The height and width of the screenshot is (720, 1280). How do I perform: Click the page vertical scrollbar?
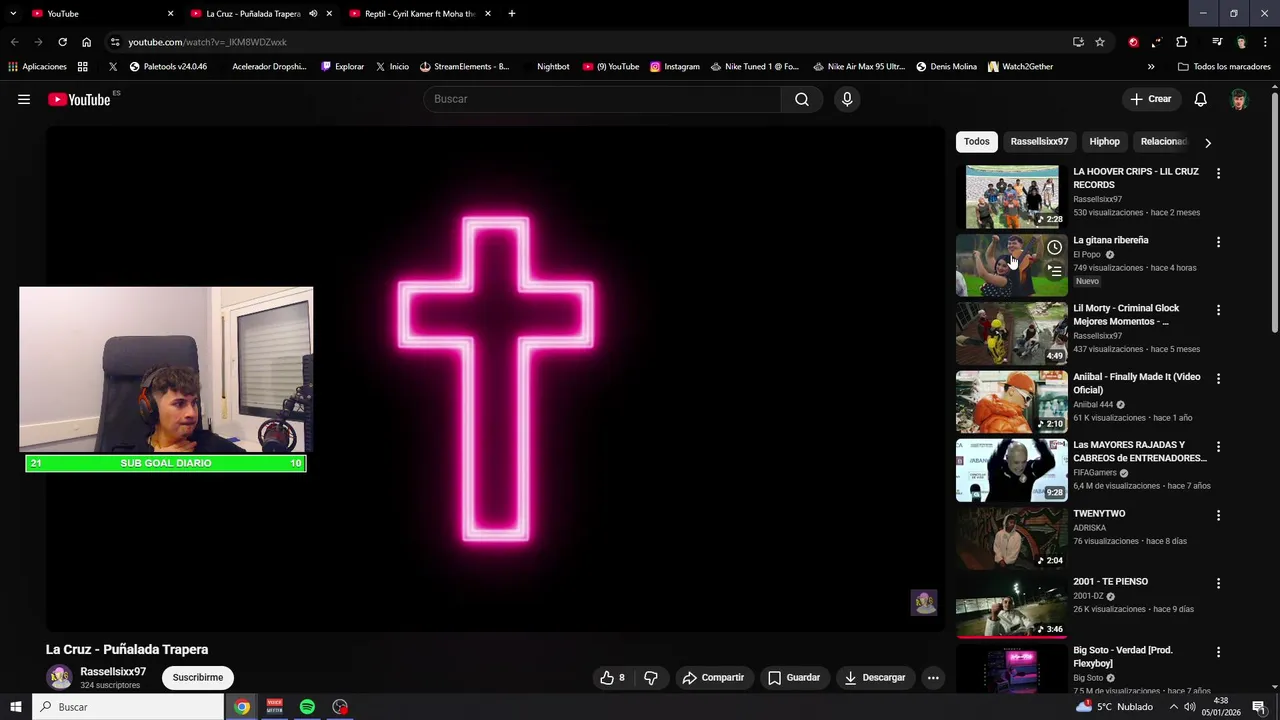coord(1274,211)
